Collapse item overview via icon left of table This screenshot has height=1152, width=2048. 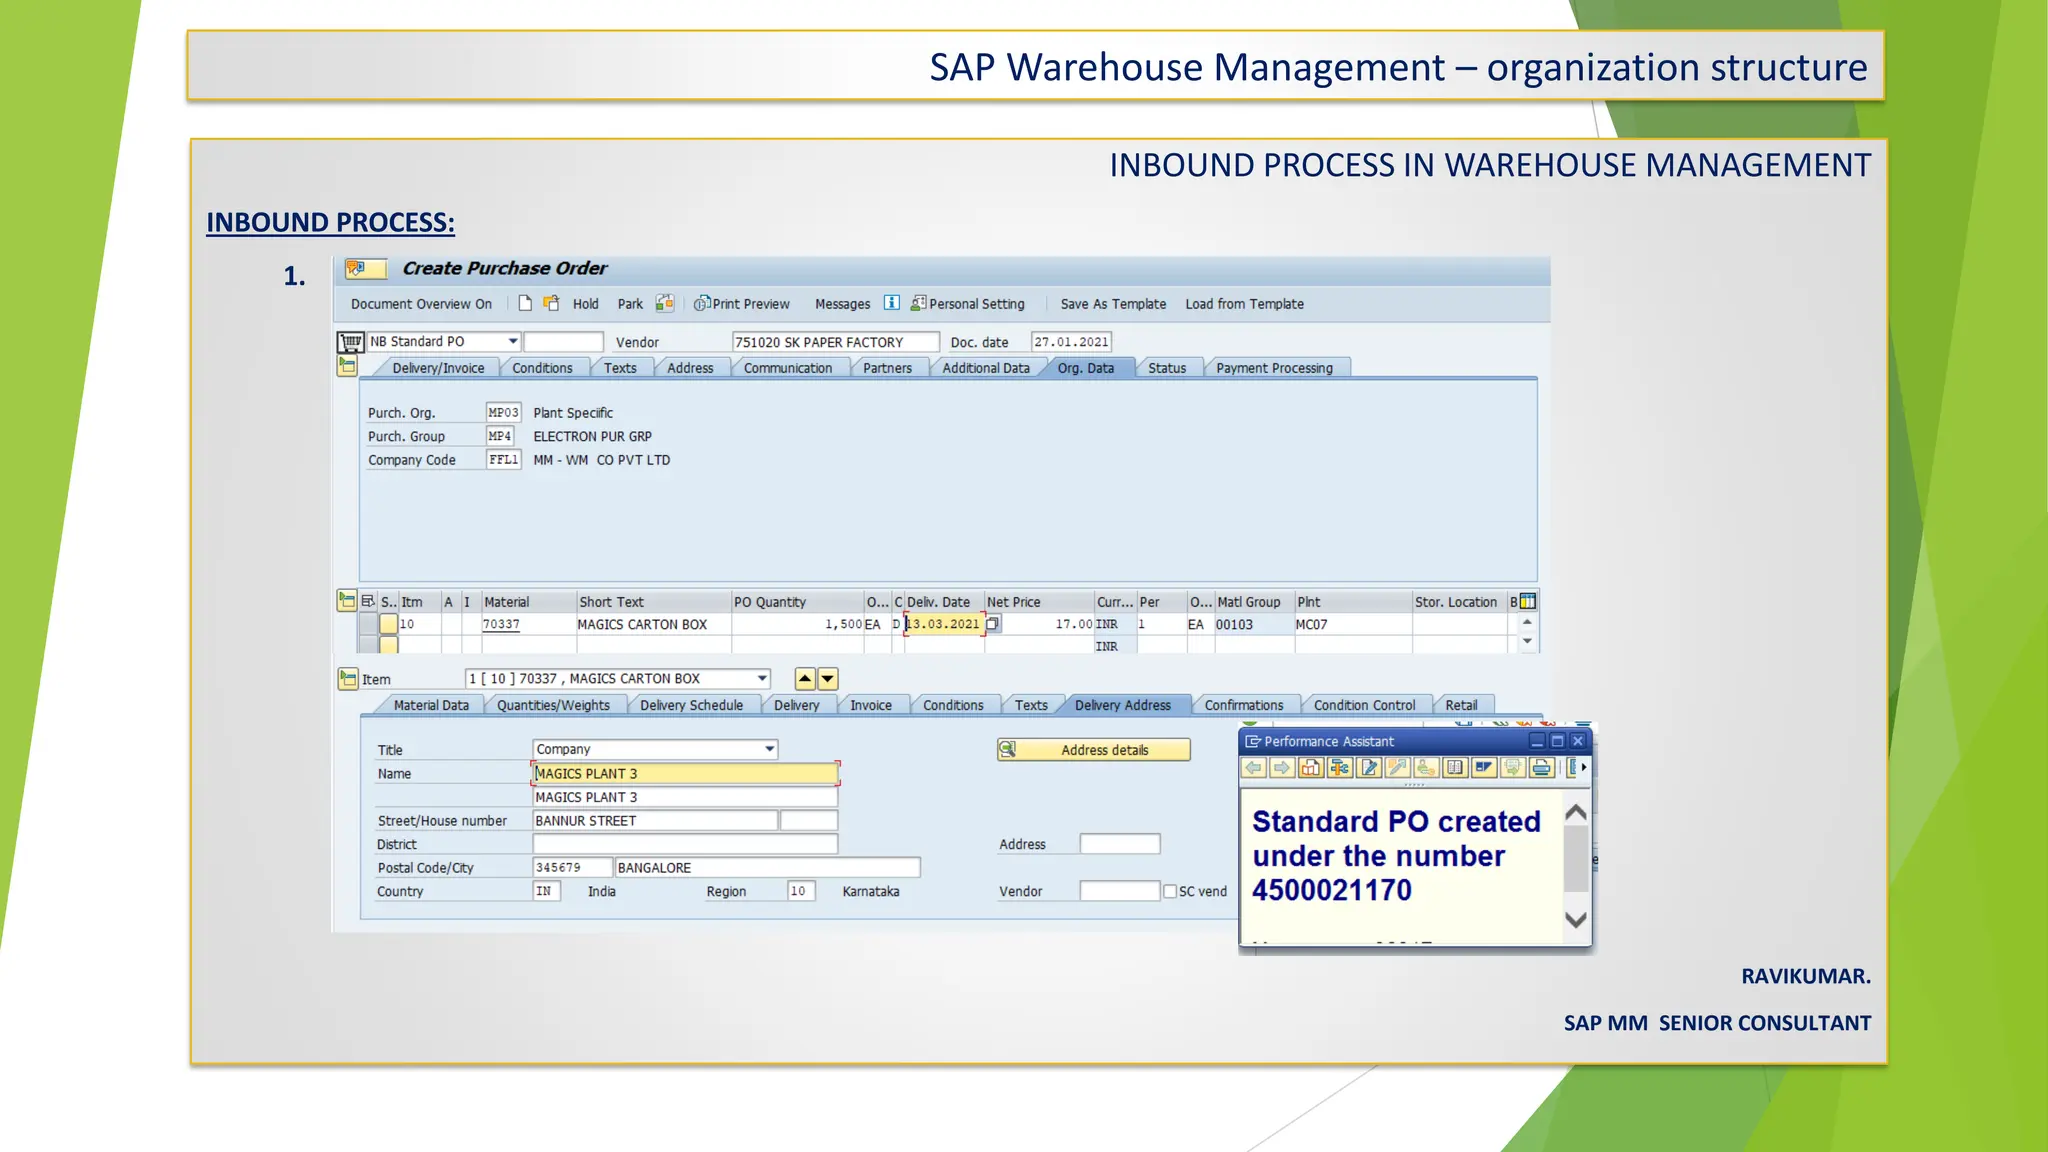[347, 600]
